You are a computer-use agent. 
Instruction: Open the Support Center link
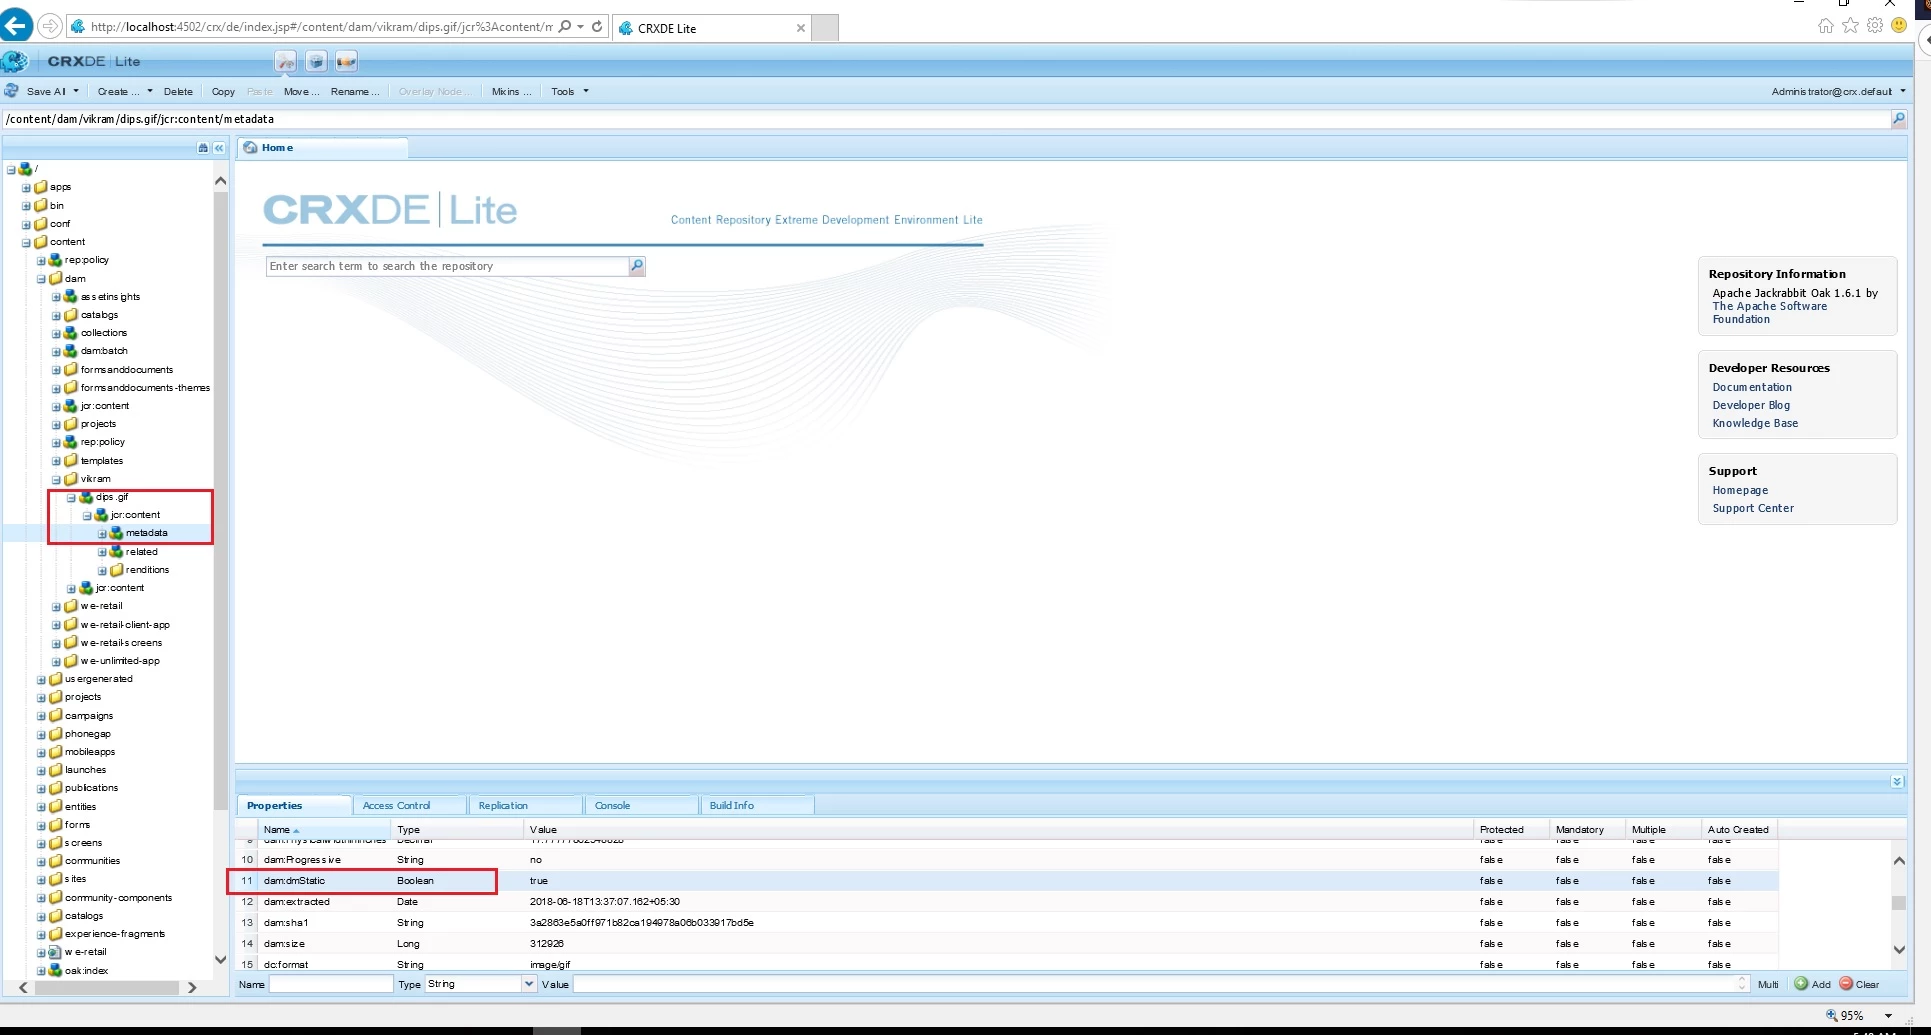click(1753, 508)
